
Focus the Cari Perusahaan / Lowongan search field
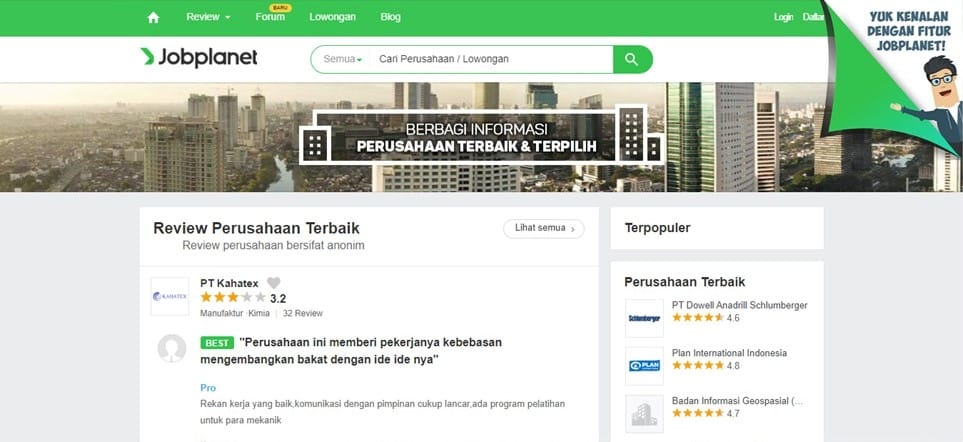493,60
